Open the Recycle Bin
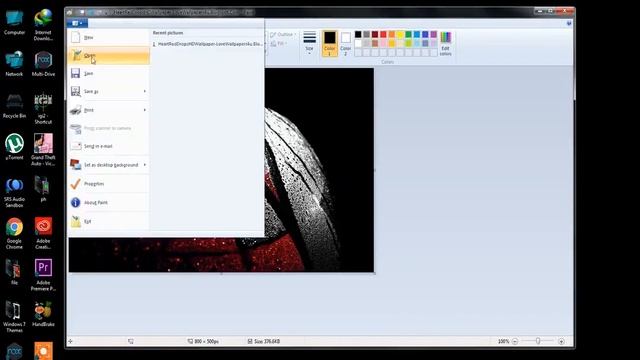The width and height of the screenshot is (640, 360). [14, 106]
